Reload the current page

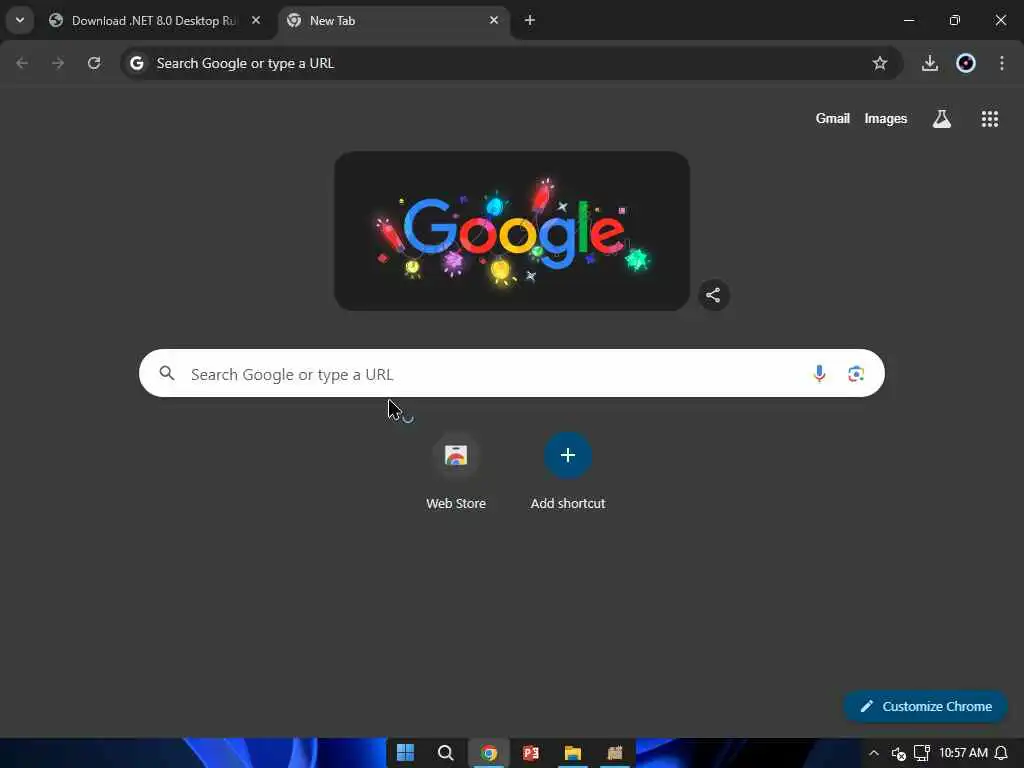94,63
